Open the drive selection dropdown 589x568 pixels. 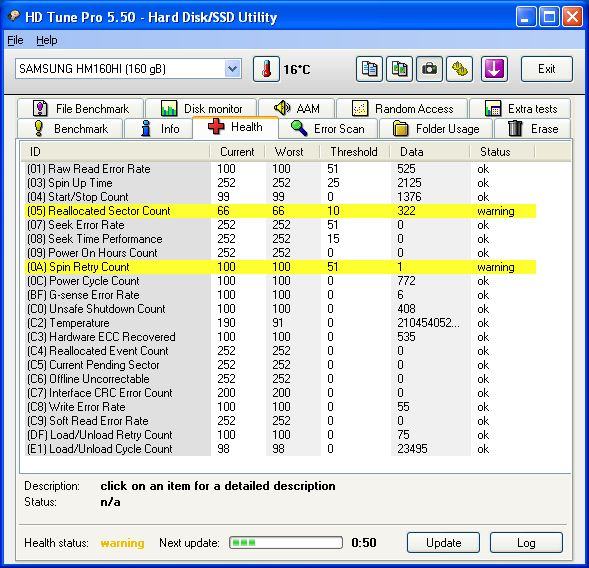pyautogui.click(x=233, y=69)
